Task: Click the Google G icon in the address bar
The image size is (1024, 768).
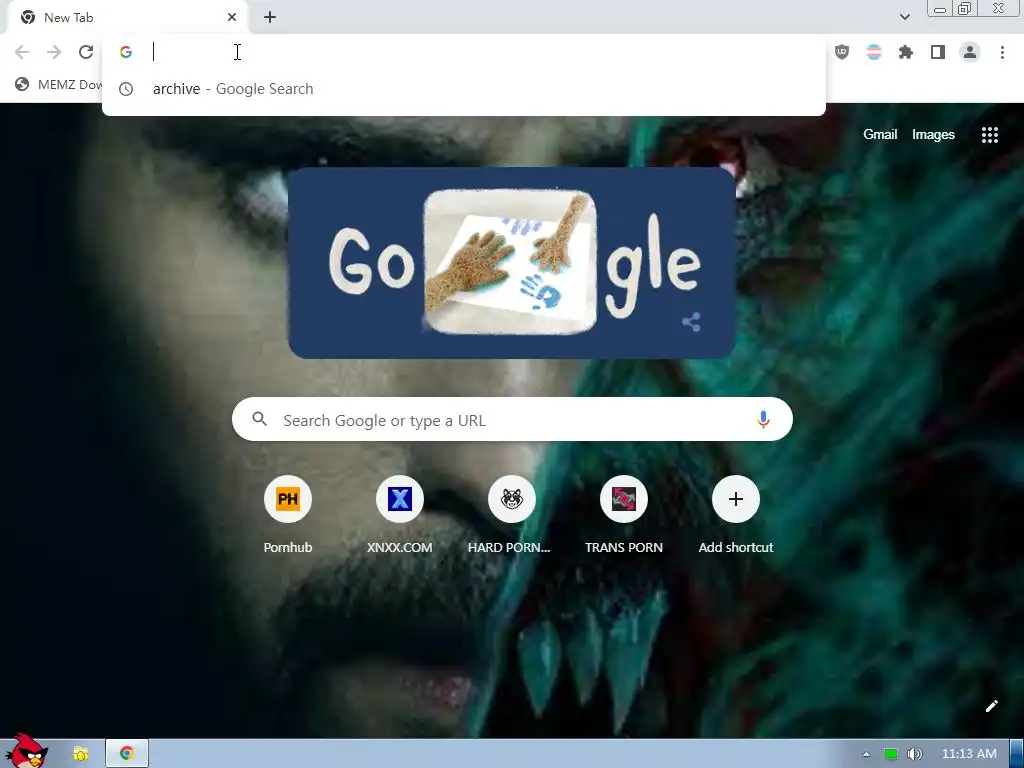Action: [x=126, y=52]
